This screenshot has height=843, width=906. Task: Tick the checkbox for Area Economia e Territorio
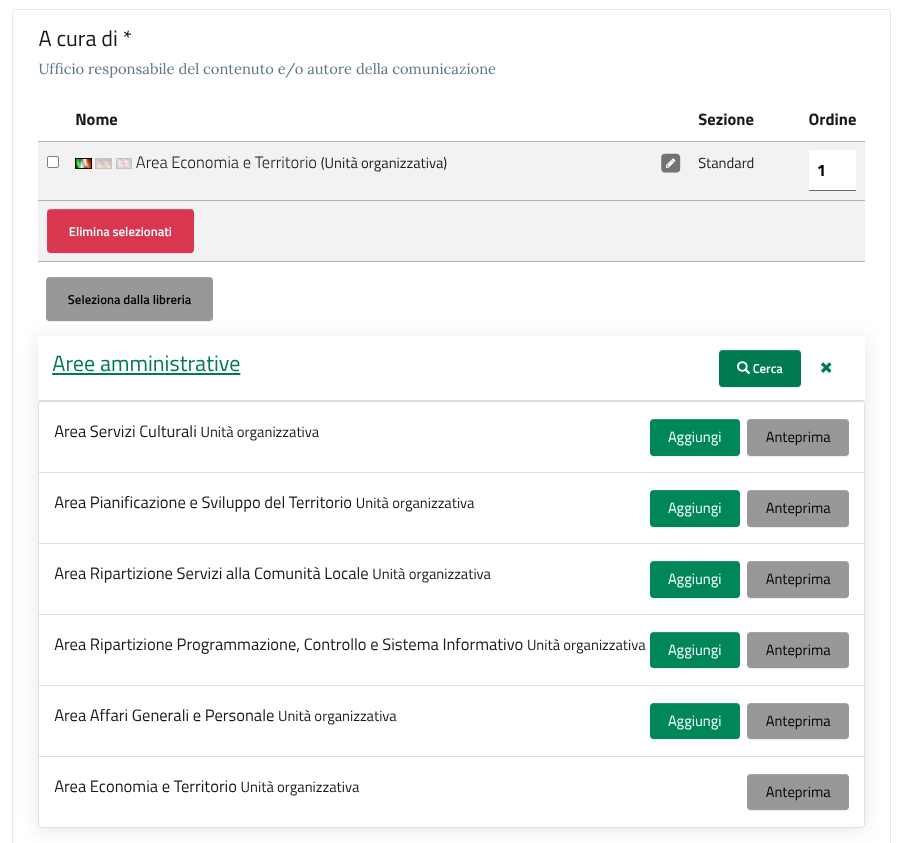point(53,162)
